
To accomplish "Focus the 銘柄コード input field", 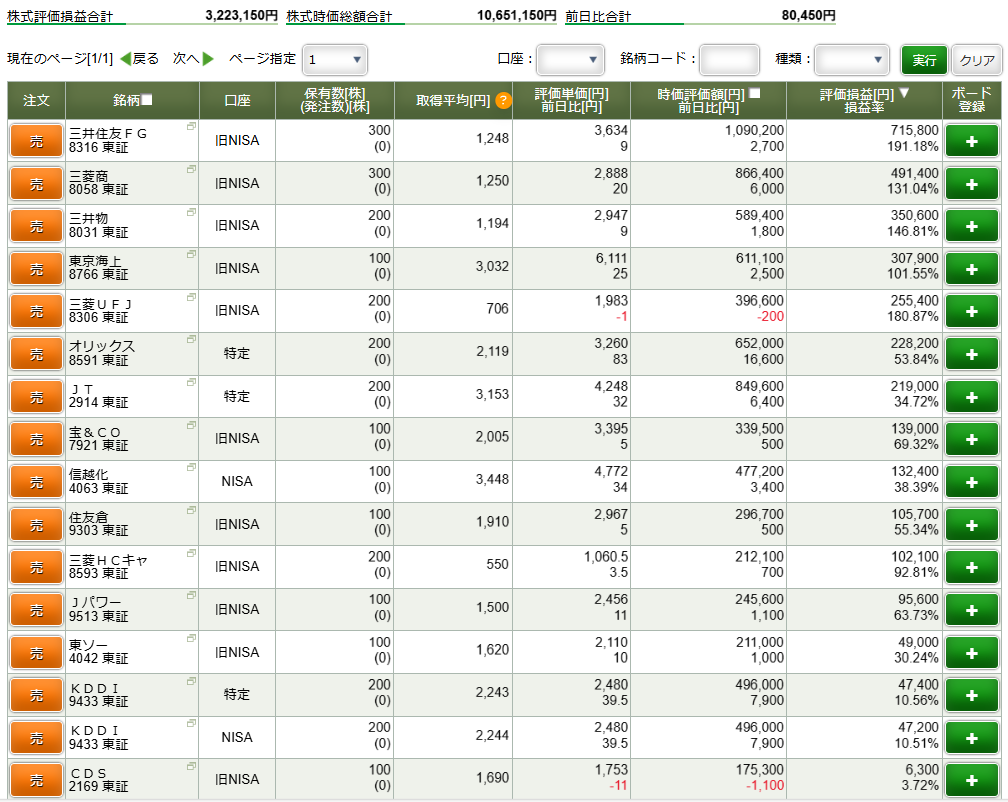I will [729, 60].
